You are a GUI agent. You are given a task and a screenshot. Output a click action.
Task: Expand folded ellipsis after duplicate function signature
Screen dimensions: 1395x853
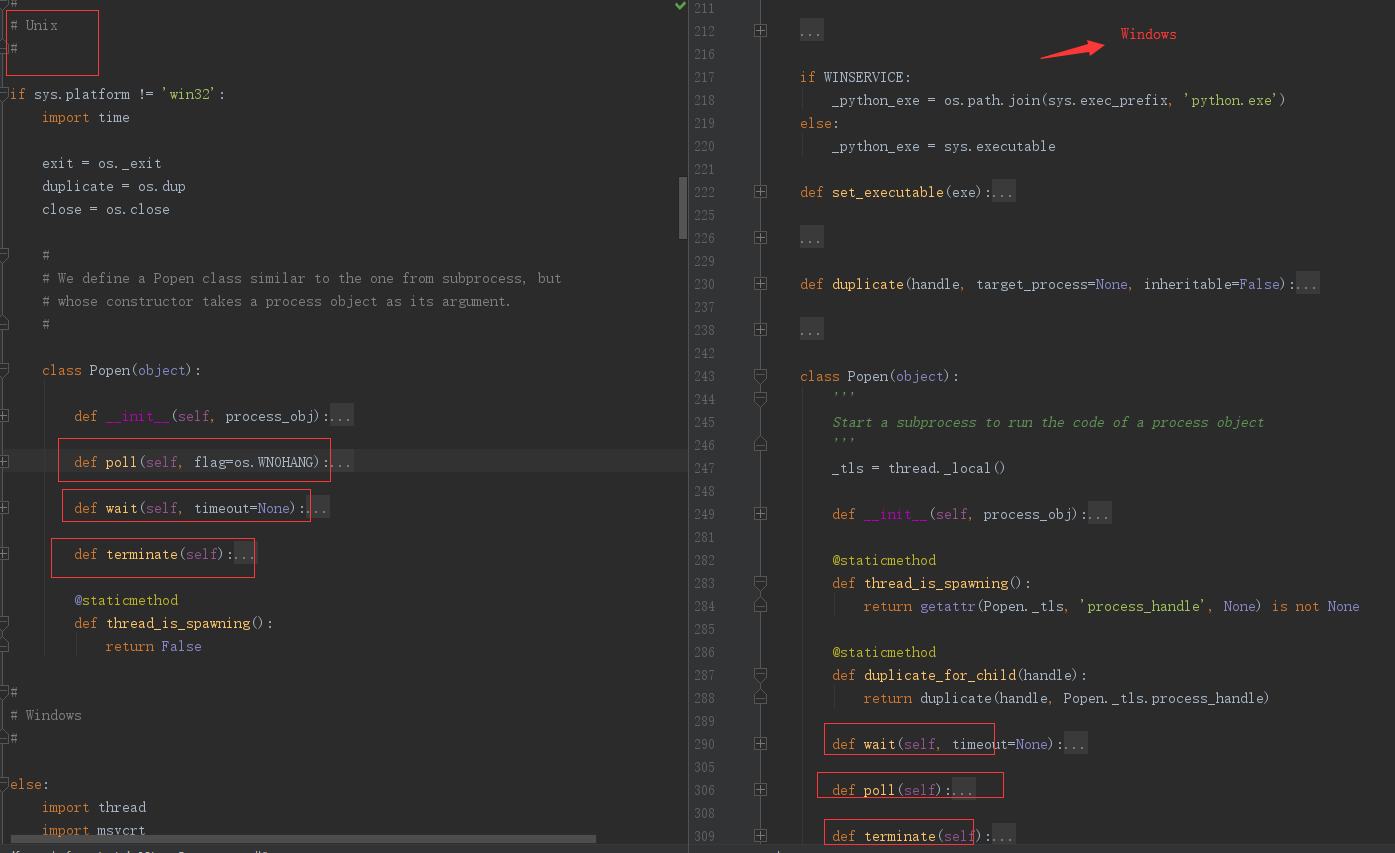[1306, 284]
